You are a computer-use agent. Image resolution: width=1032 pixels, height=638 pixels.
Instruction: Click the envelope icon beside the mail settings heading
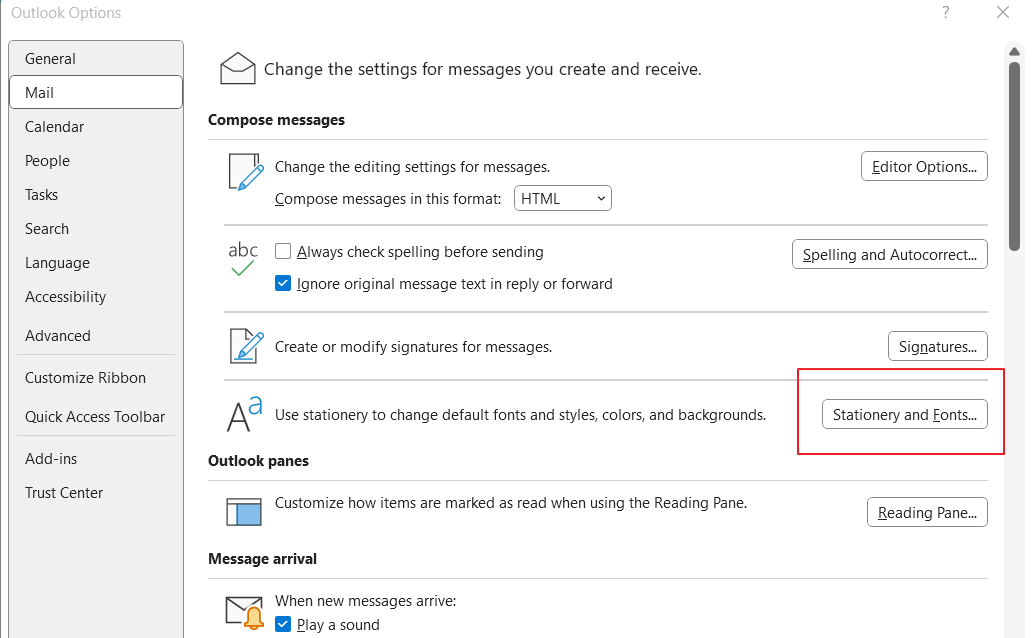click(238, 69)
